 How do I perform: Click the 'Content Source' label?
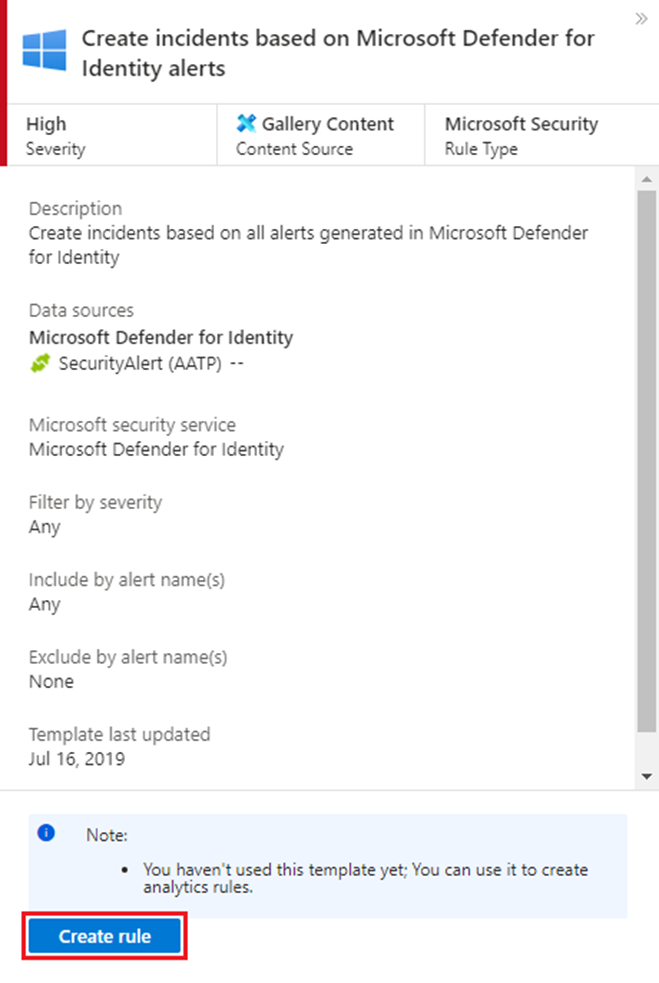[294, 149]
